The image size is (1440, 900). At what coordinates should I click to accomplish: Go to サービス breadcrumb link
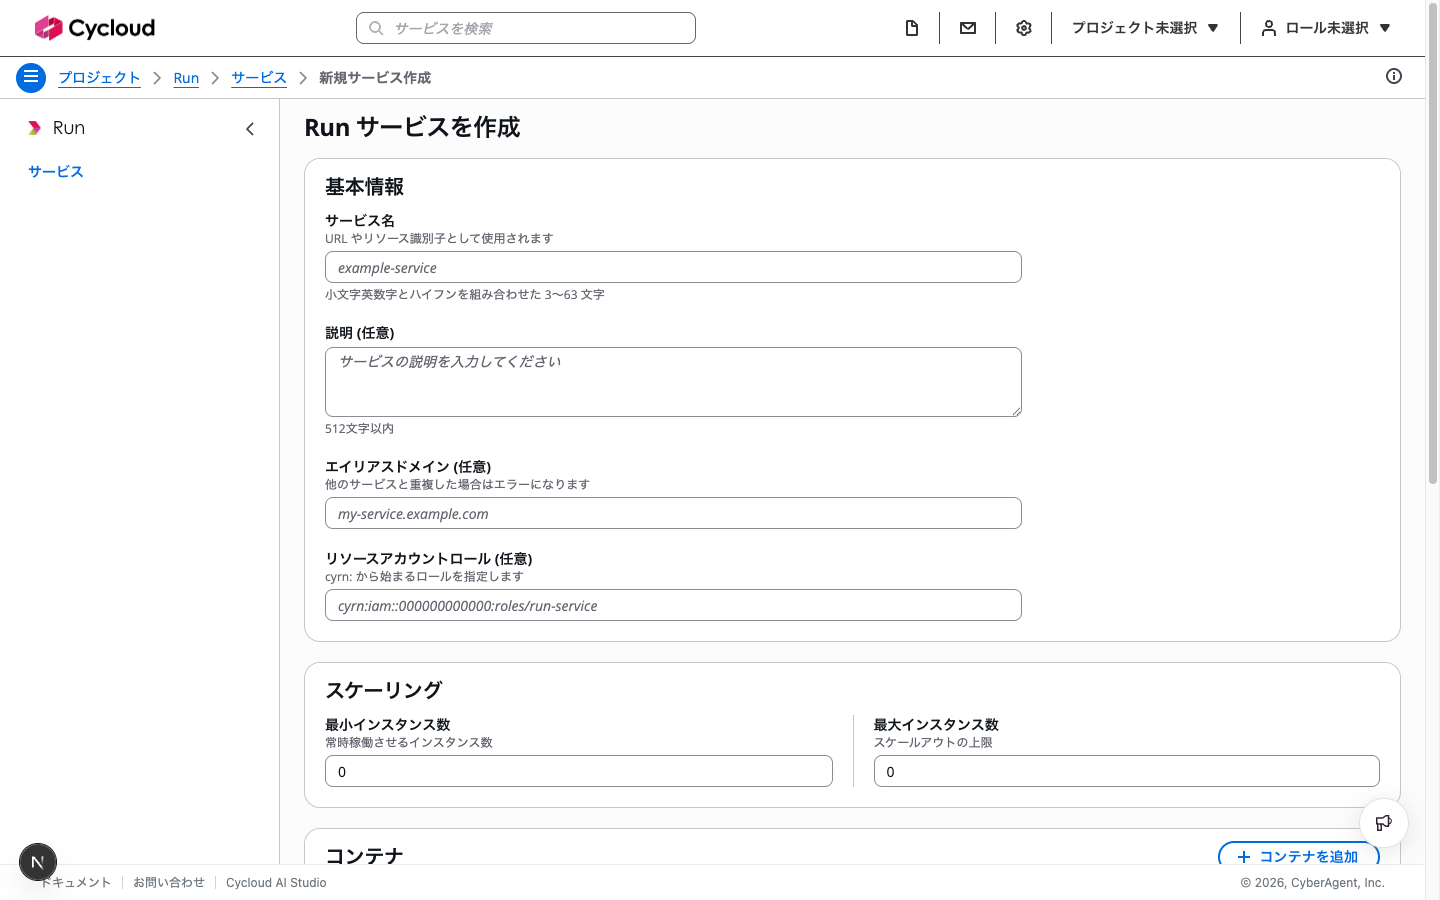[259, 77]
